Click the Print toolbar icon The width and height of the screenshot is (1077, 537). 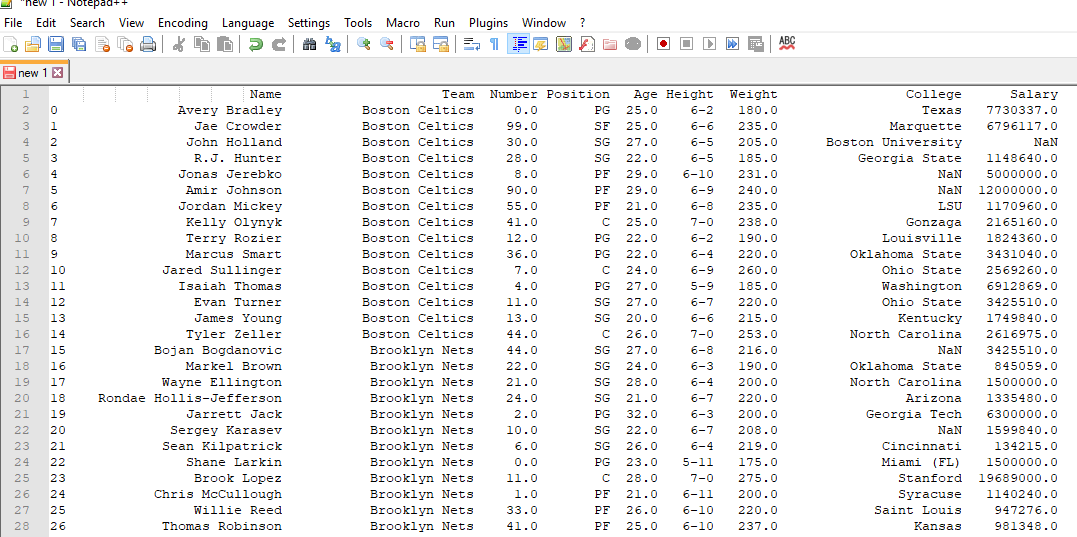pyautogui.click(x=148, y=45)
